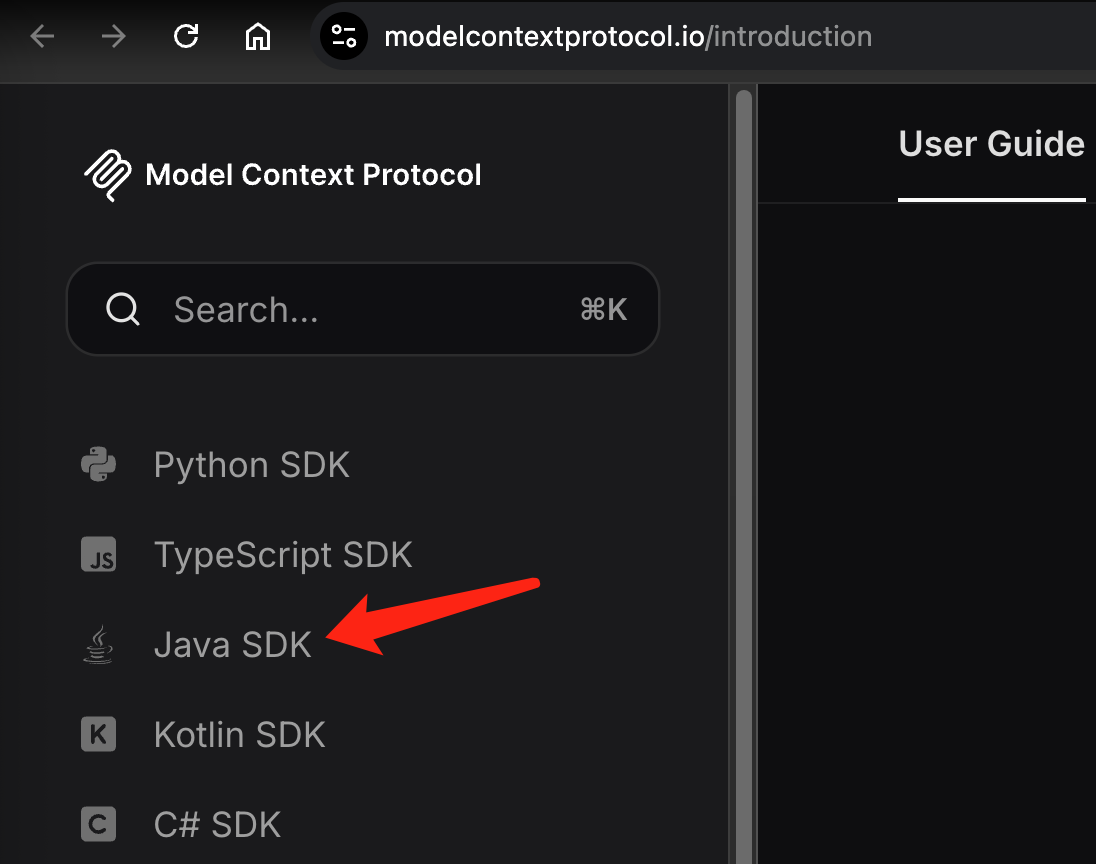
Task: Click the Python SDK logo icon
Action: point(98,464)
